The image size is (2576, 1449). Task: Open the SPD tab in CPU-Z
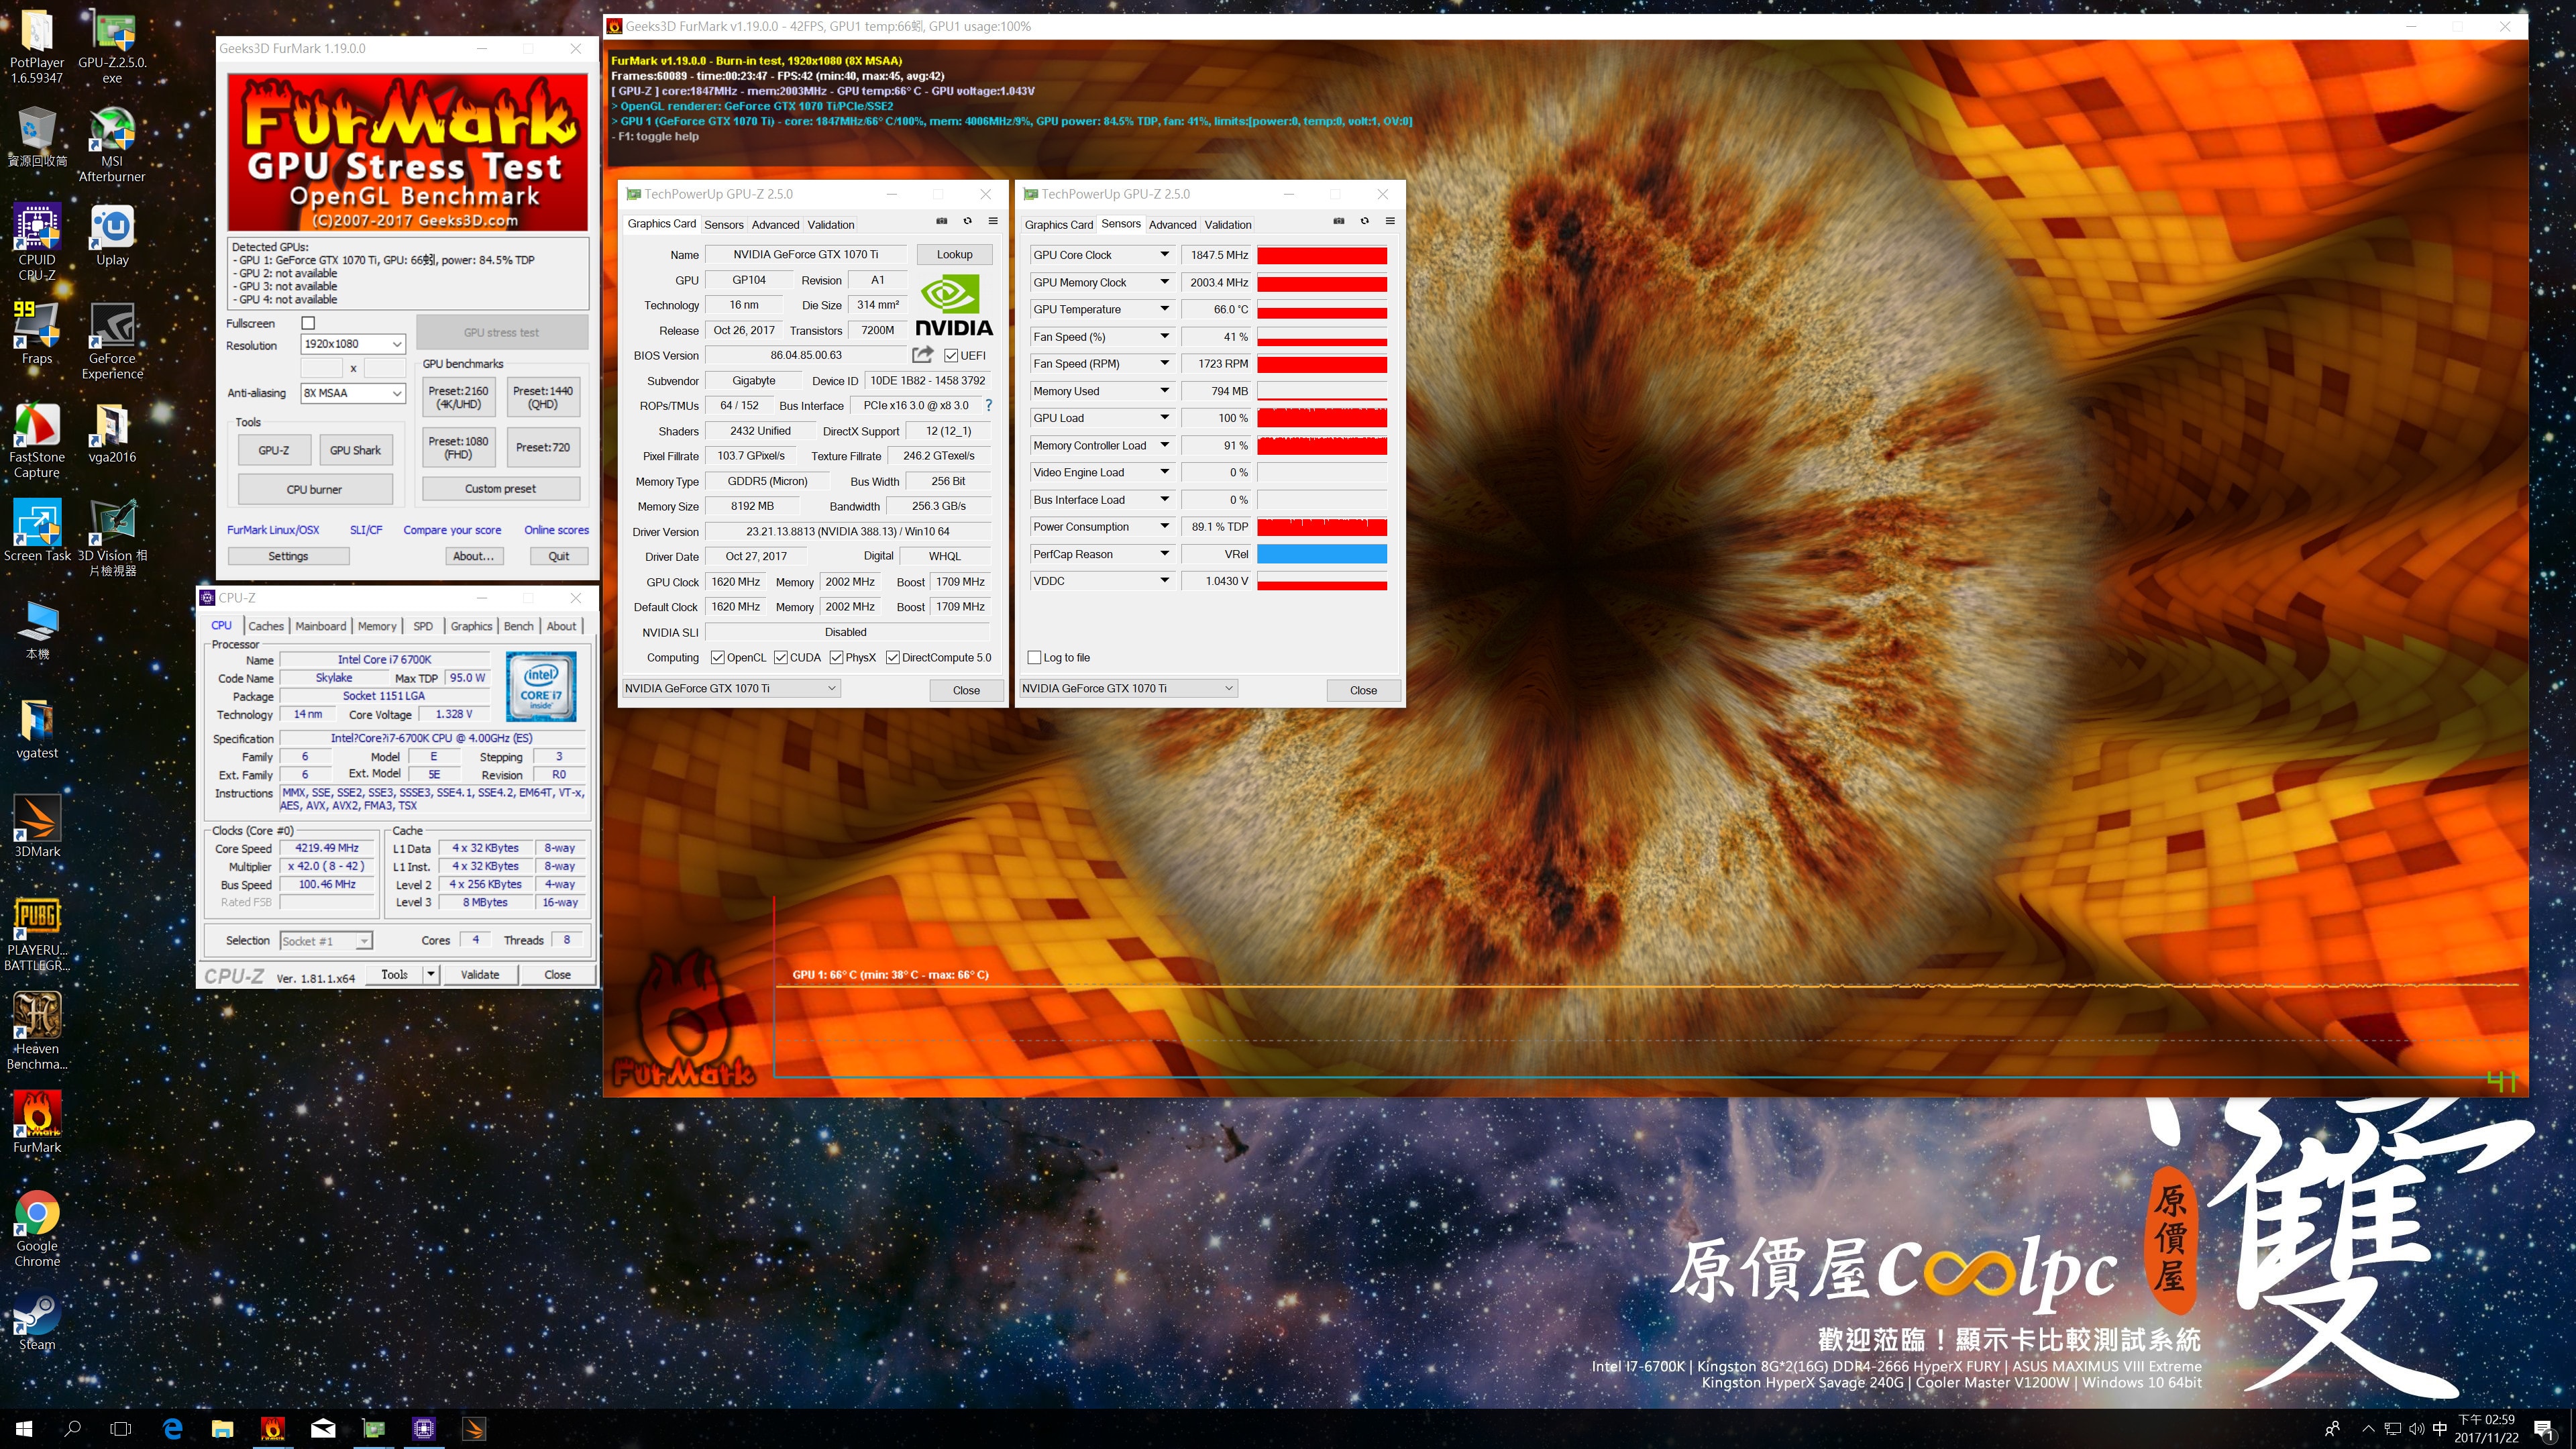coord(423,626)
